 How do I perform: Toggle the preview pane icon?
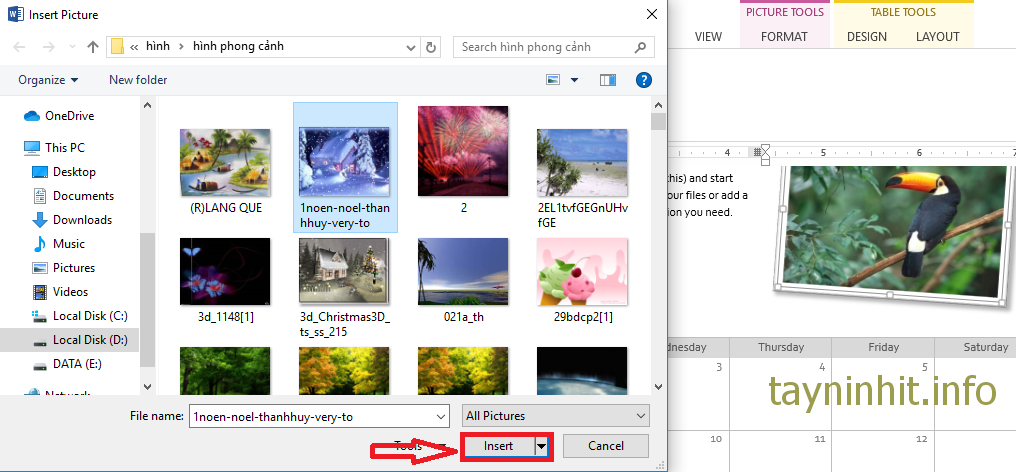pyautogui.click(x=607, y=80)
